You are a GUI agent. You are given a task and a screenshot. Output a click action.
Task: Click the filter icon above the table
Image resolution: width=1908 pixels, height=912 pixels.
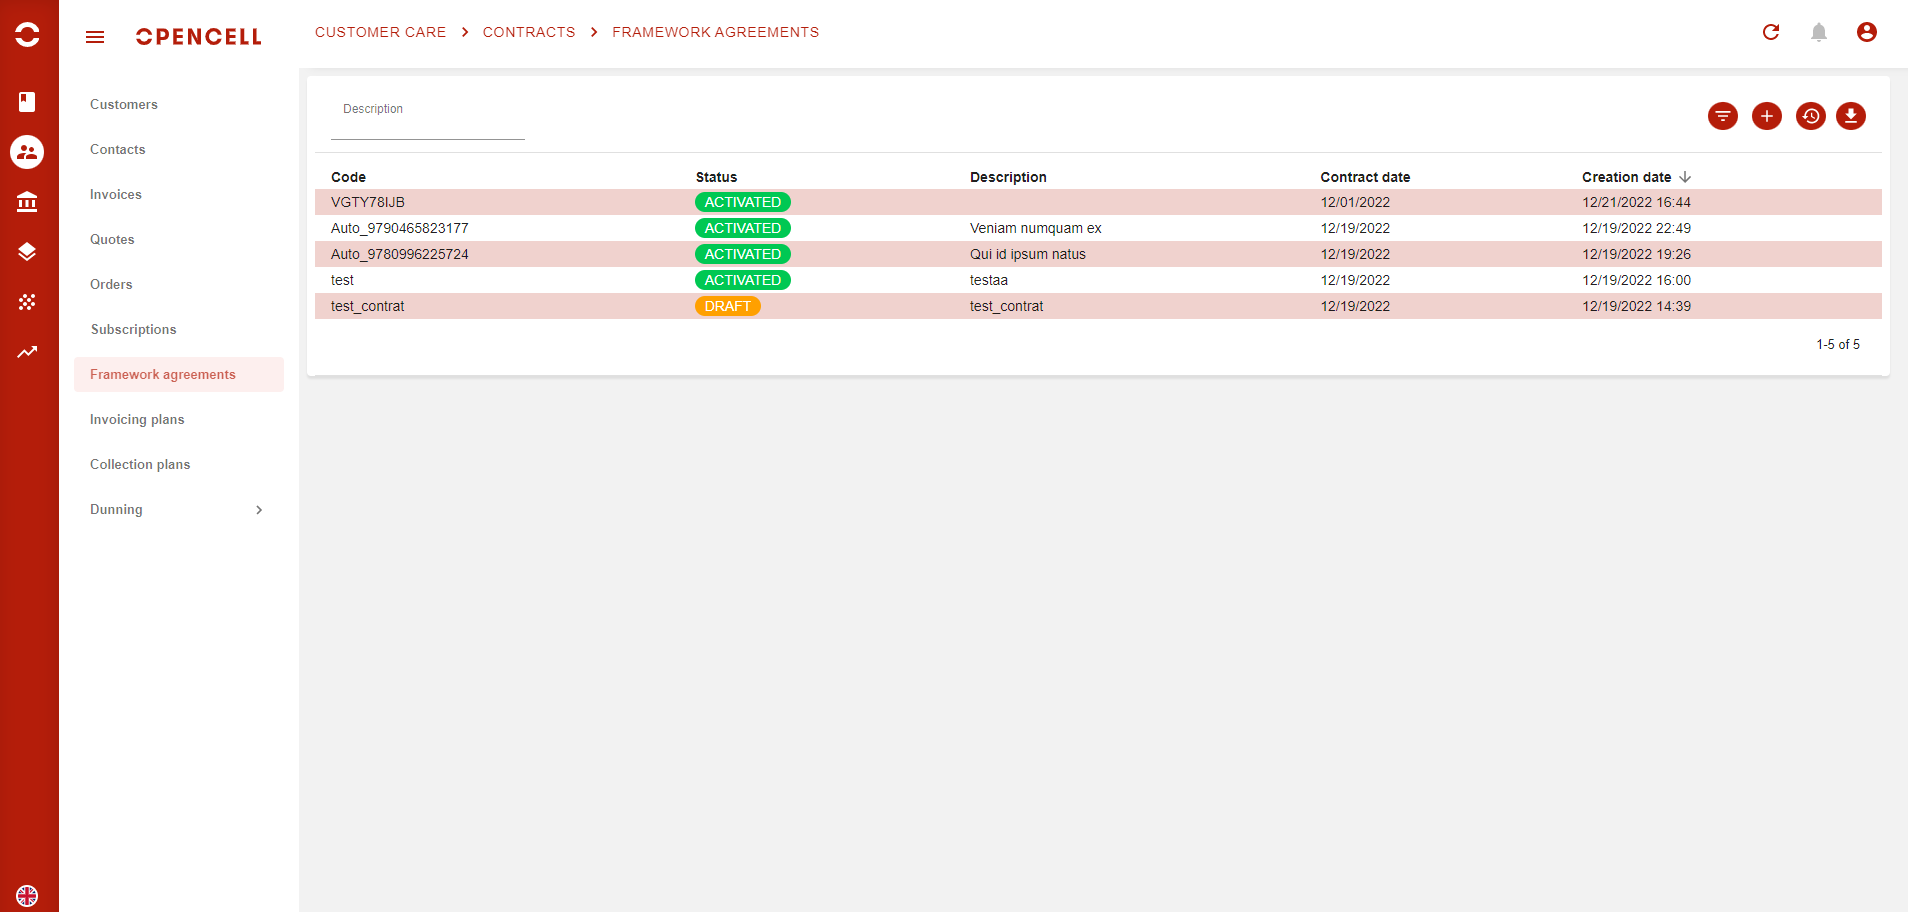pyautogui.click(x=1722, y=116)
